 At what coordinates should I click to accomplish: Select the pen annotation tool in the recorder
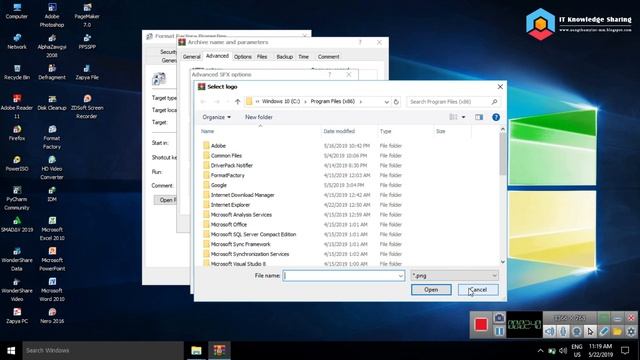pos(604,331)
